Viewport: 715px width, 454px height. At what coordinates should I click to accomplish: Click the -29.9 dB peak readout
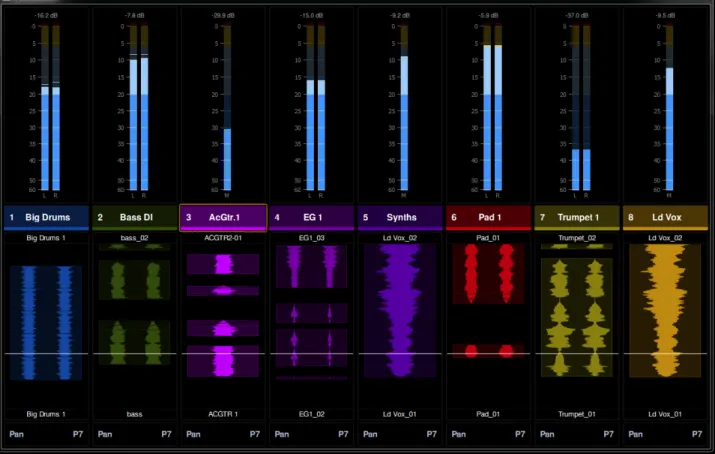tap(223, 15)
